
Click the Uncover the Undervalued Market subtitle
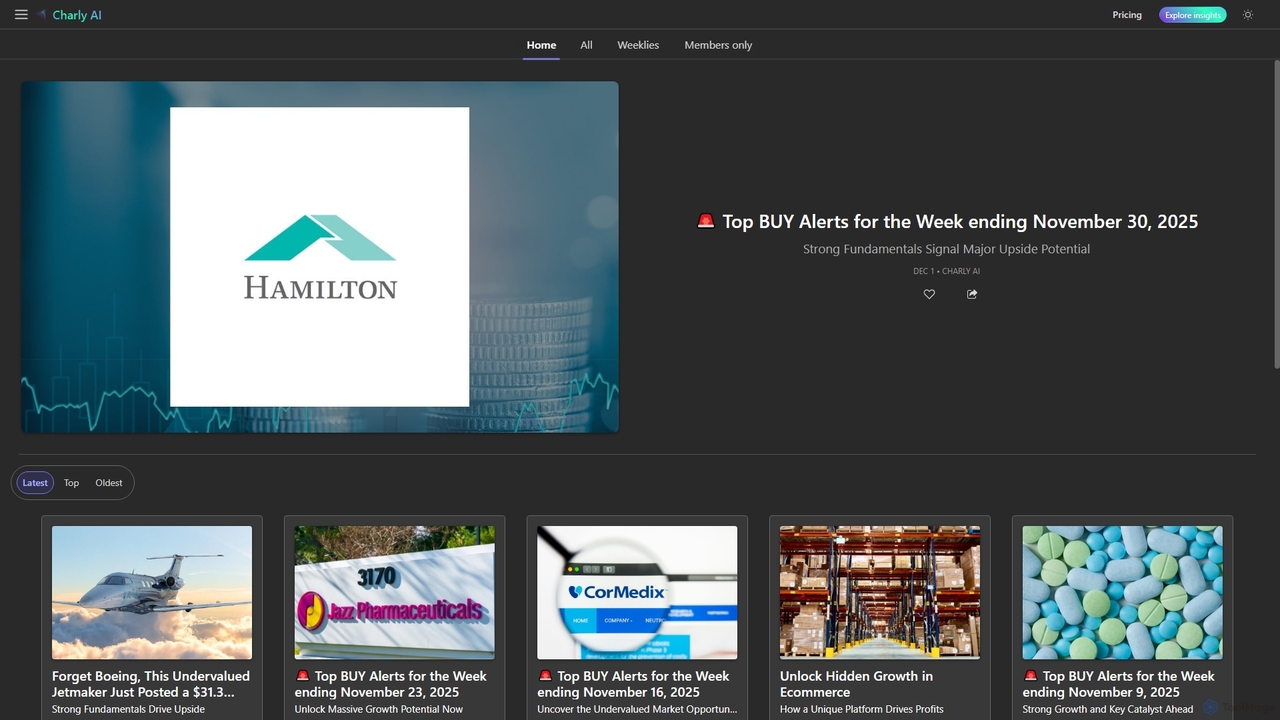637,709
